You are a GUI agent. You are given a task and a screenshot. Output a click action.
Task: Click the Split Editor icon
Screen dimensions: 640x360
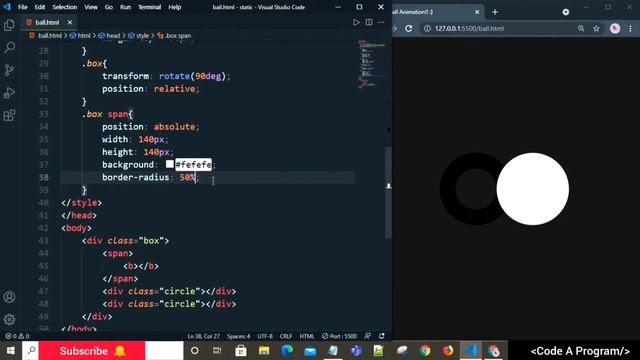click(369, 22)
